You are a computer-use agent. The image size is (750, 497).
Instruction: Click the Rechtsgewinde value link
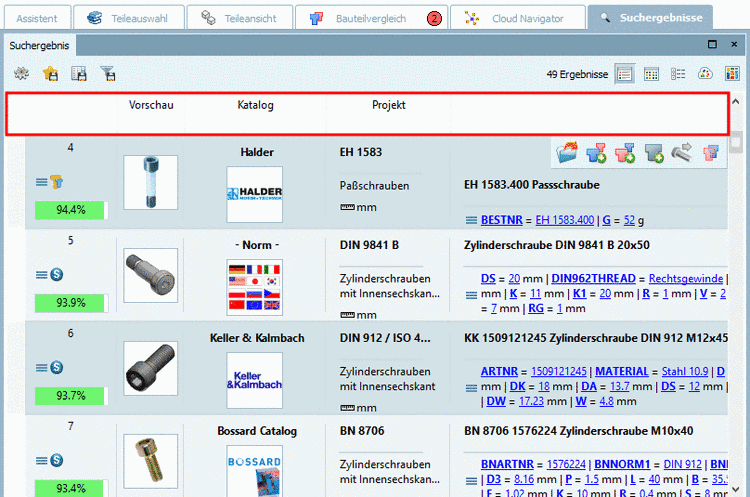[686, 278]
